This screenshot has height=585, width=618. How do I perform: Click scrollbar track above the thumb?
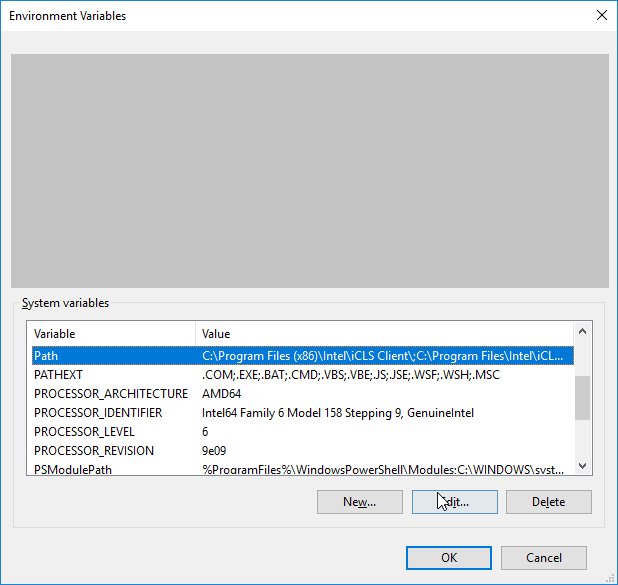(583, 358)
